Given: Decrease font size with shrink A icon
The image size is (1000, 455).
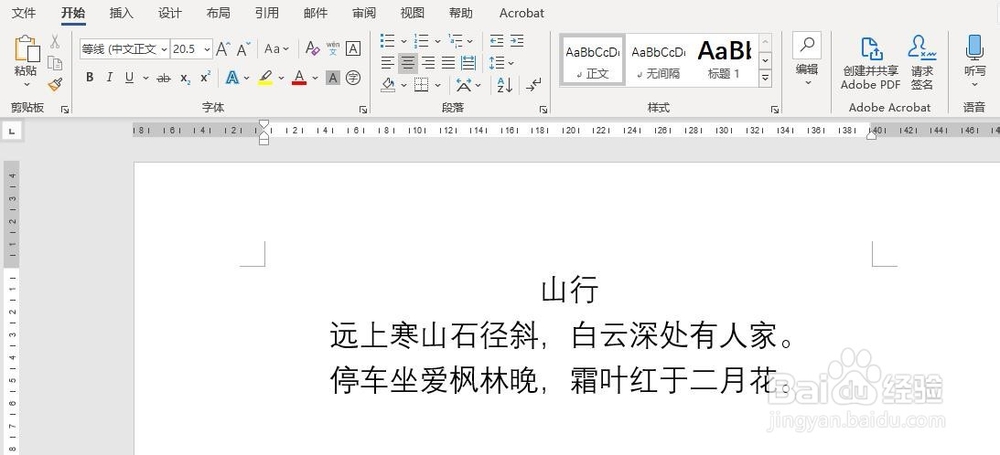Looking at the screenshot, I should click(x=244, y=48).
